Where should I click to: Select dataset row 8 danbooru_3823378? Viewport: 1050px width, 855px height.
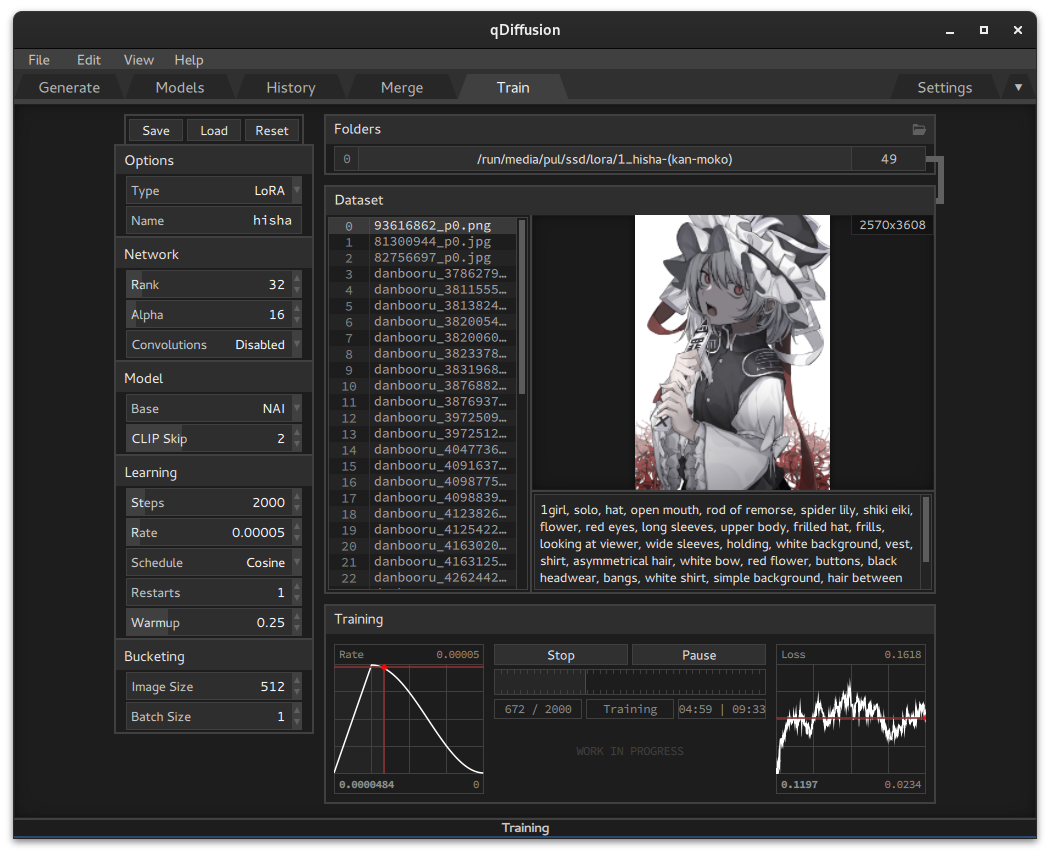423,354
